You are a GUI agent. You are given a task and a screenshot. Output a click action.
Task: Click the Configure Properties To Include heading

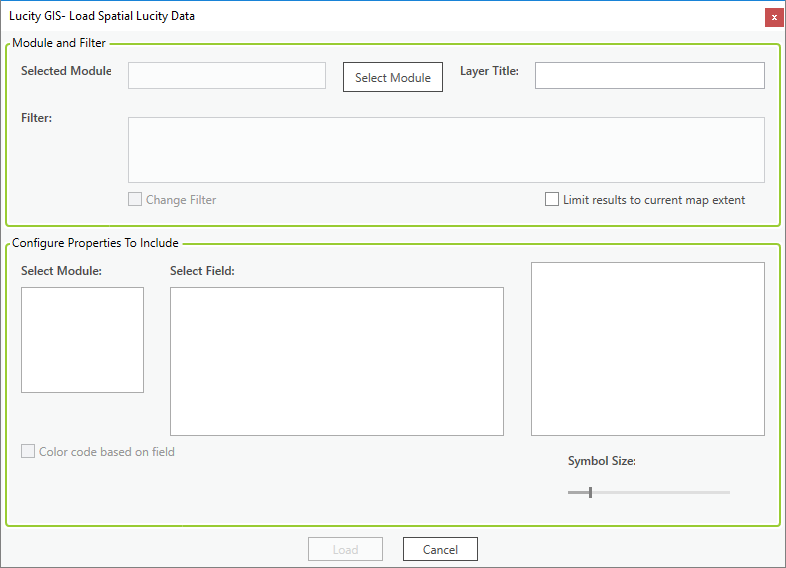(x=95, y=243)
